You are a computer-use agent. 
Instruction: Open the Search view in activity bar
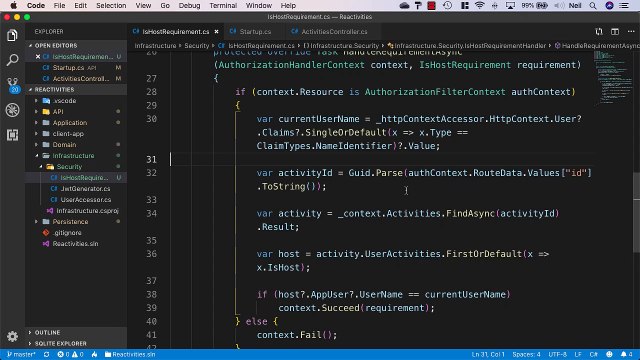click(12, 60)
